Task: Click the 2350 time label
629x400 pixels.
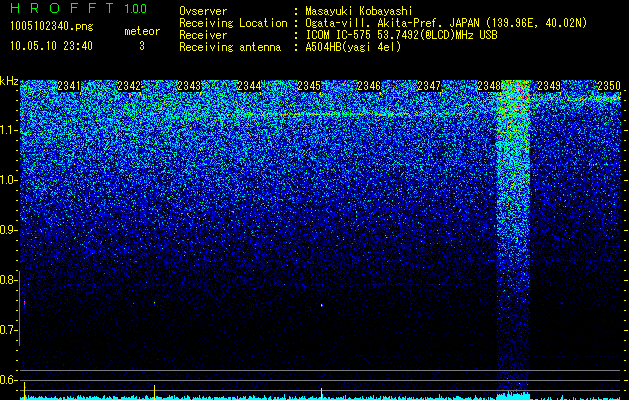Action: (x=609, y=86)
